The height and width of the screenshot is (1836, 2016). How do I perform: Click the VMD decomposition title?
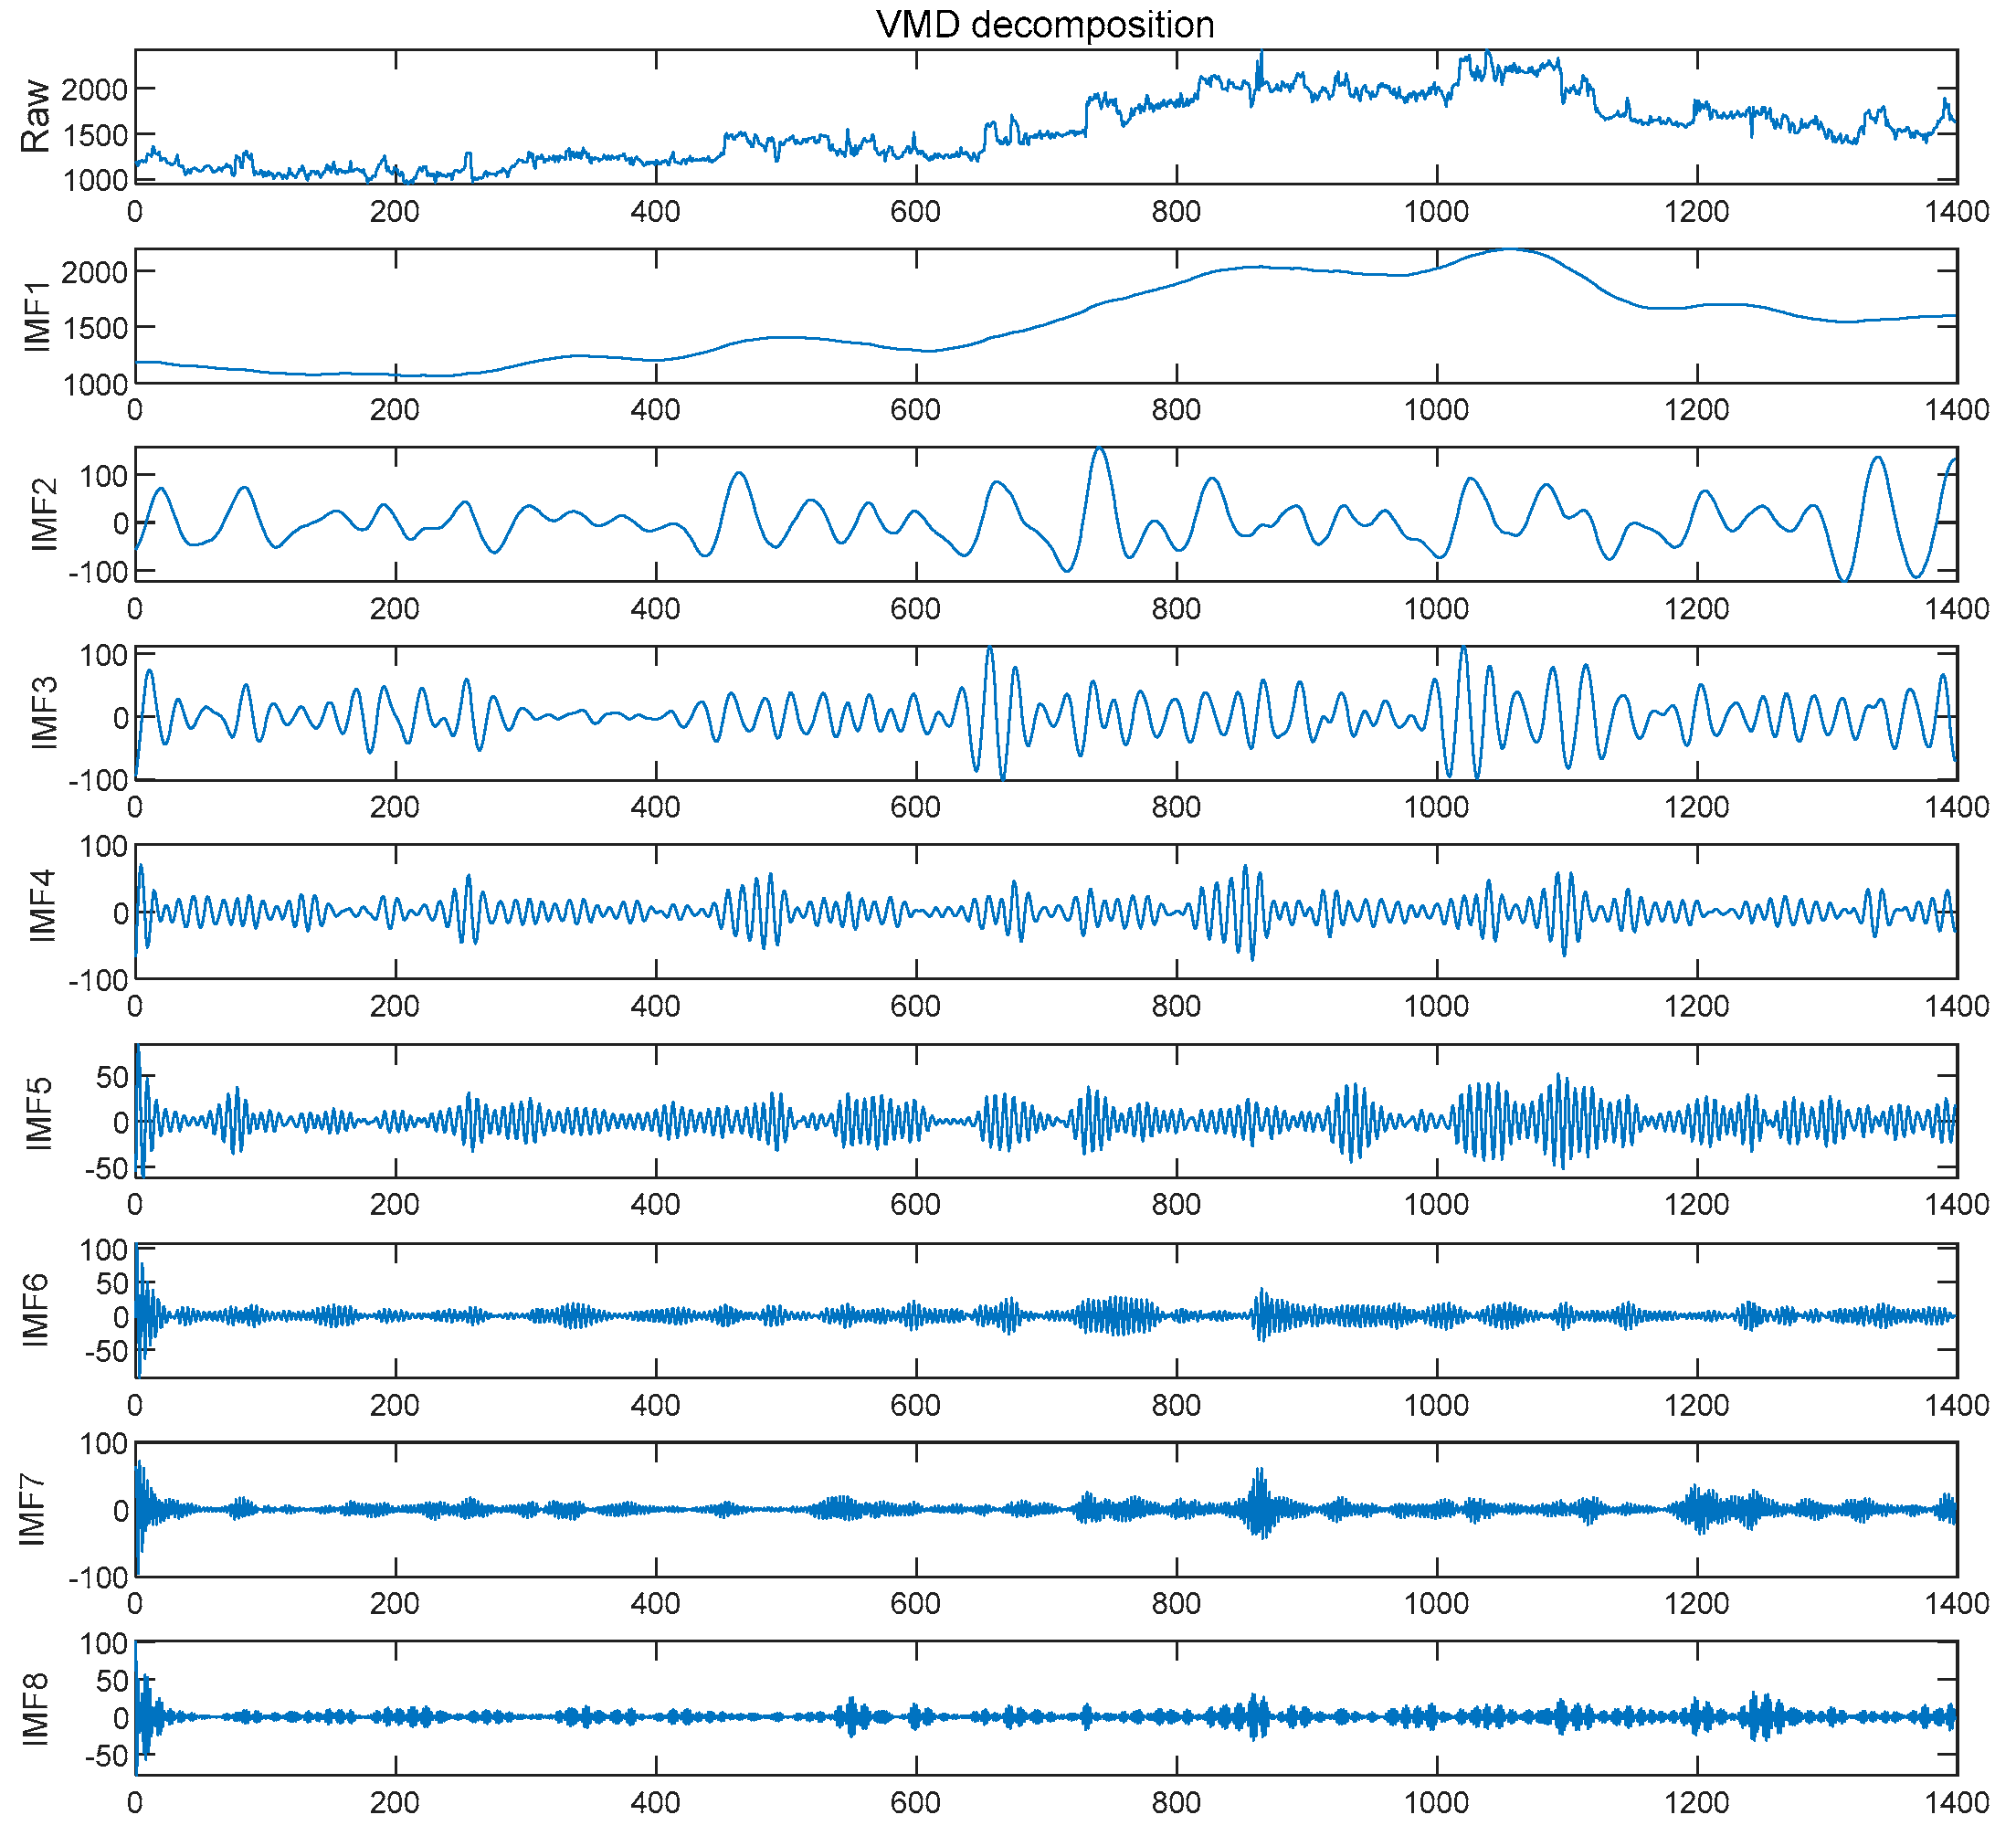click(1045, 24)
